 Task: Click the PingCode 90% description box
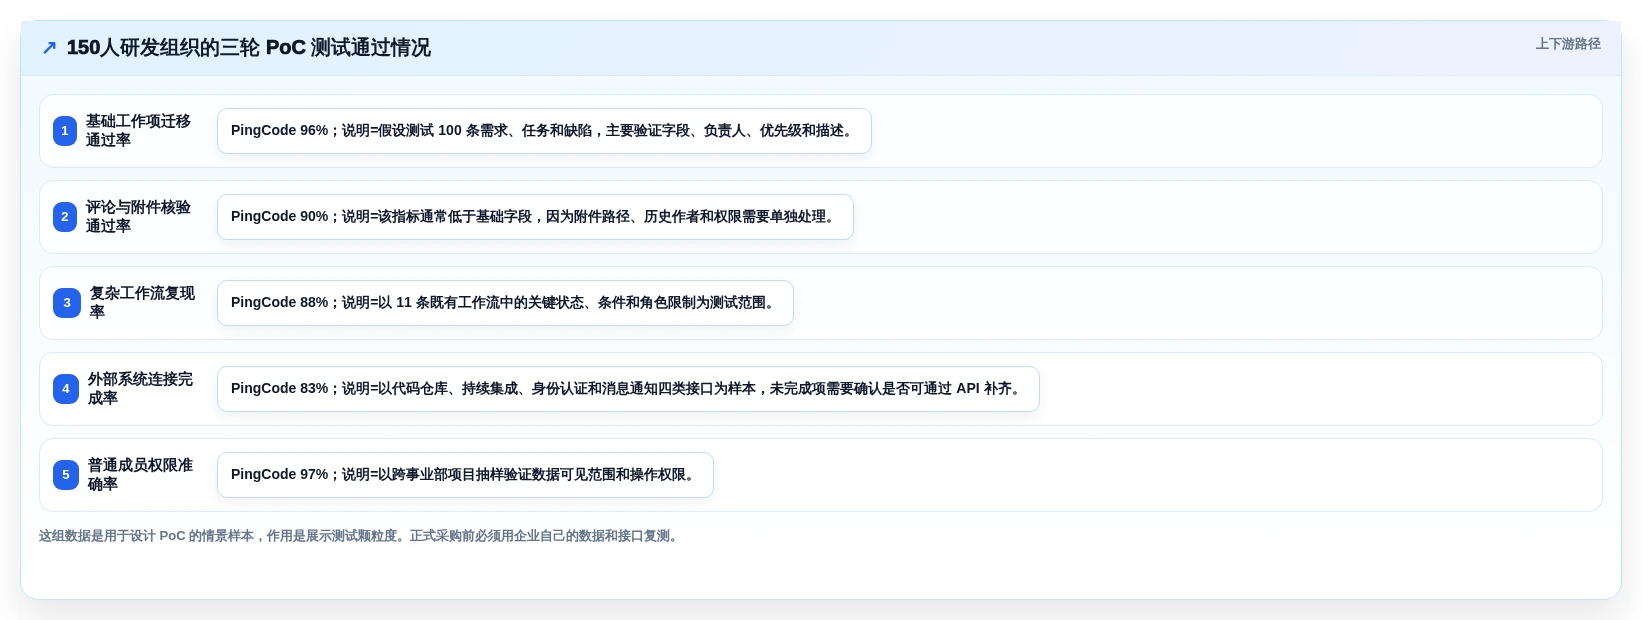(x=535, y=217)
